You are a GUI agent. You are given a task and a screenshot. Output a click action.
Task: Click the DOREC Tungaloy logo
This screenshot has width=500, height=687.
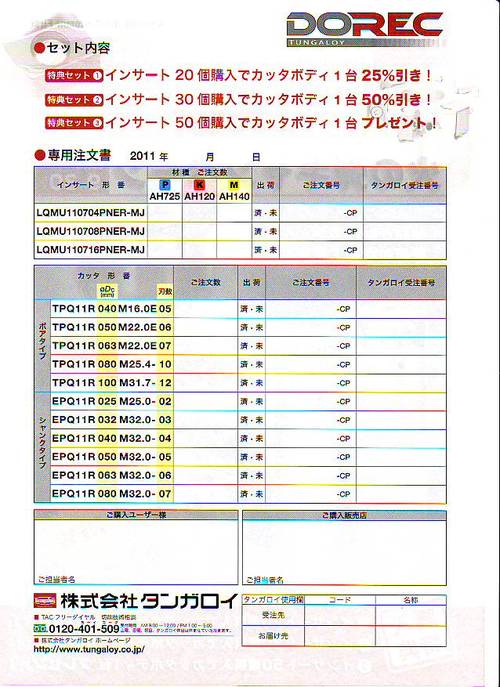(x=365, y=28)
